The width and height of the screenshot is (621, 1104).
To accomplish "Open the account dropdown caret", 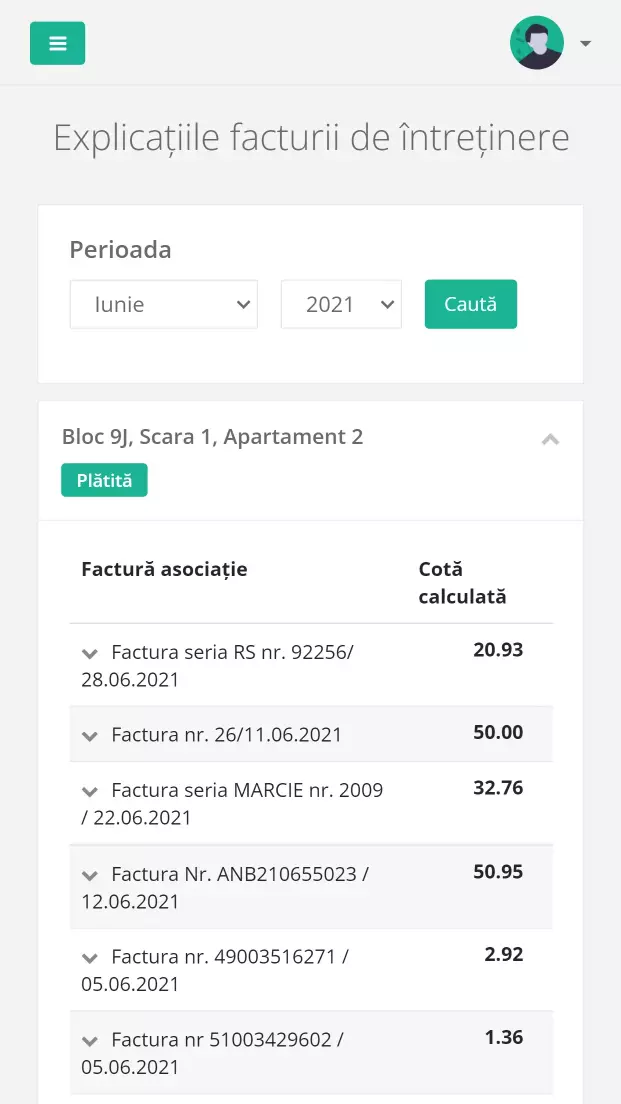I will pyautogui.click(x=586, y=43).
